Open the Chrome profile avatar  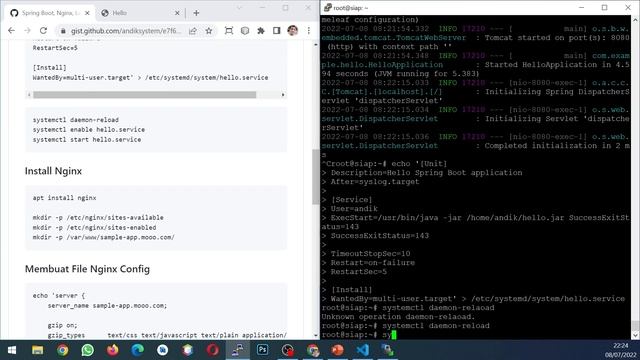point(292,31)
